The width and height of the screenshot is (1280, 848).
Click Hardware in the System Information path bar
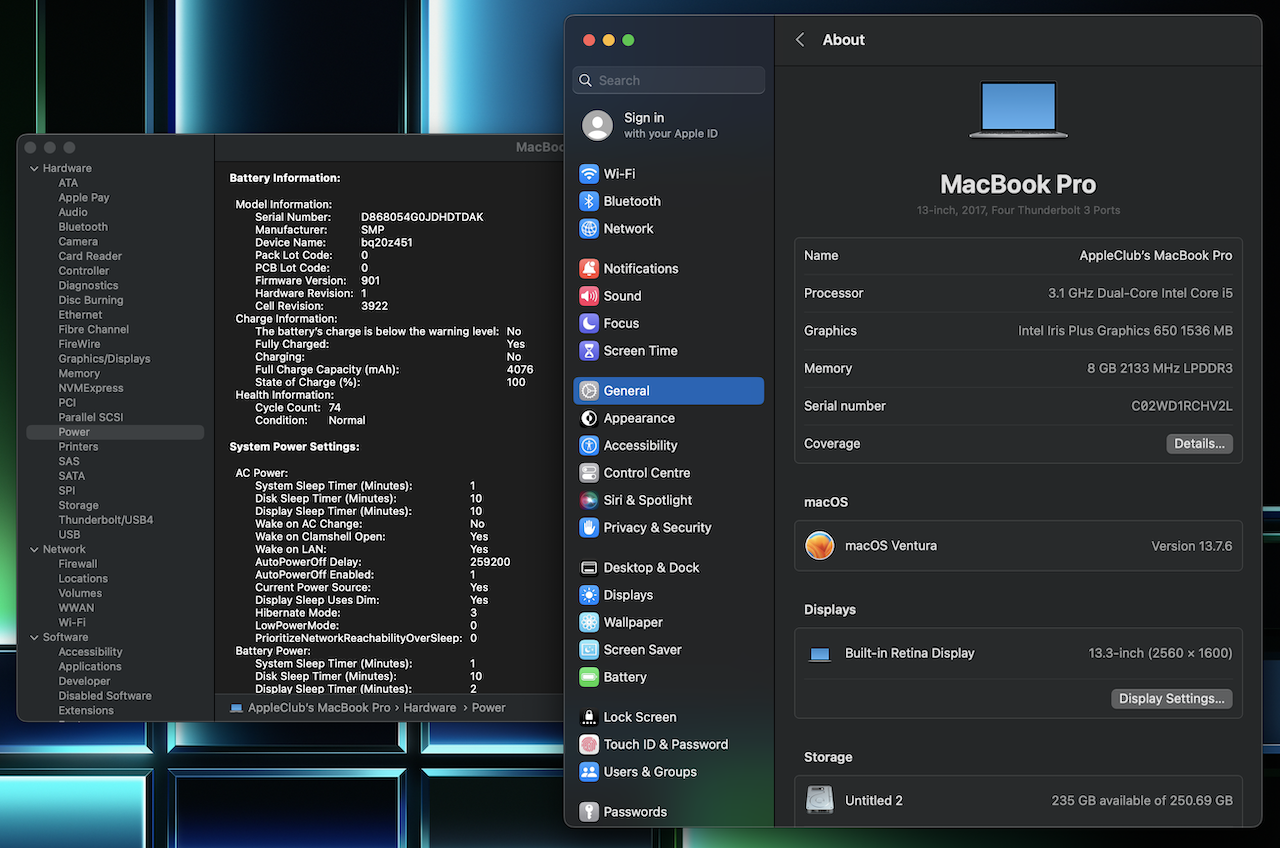430,708
